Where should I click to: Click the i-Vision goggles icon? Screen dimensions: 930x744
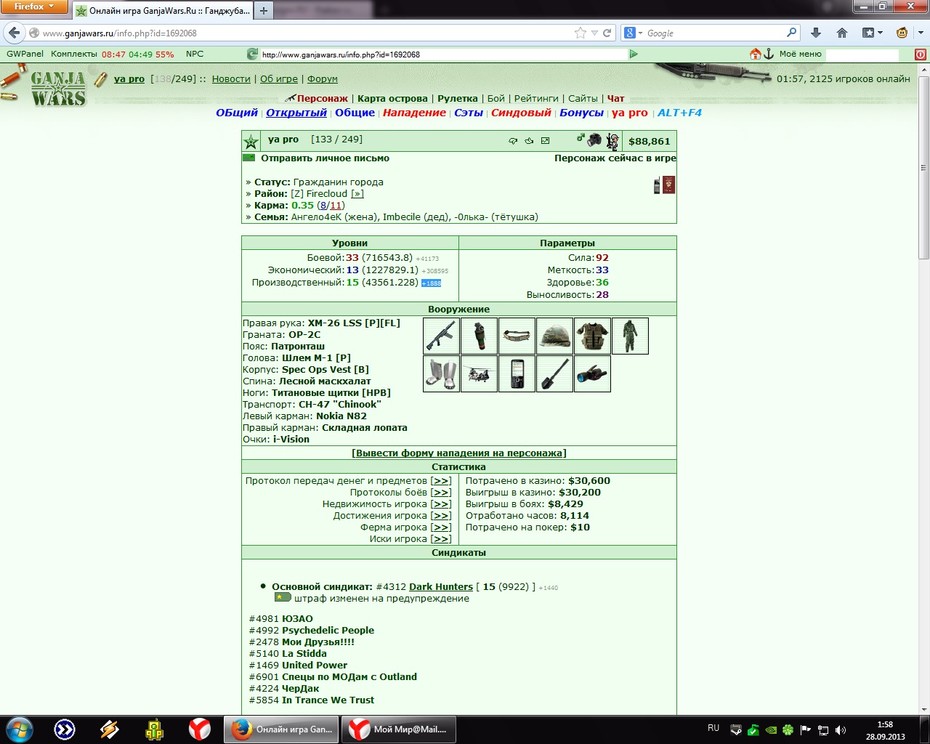pos(592,374)
